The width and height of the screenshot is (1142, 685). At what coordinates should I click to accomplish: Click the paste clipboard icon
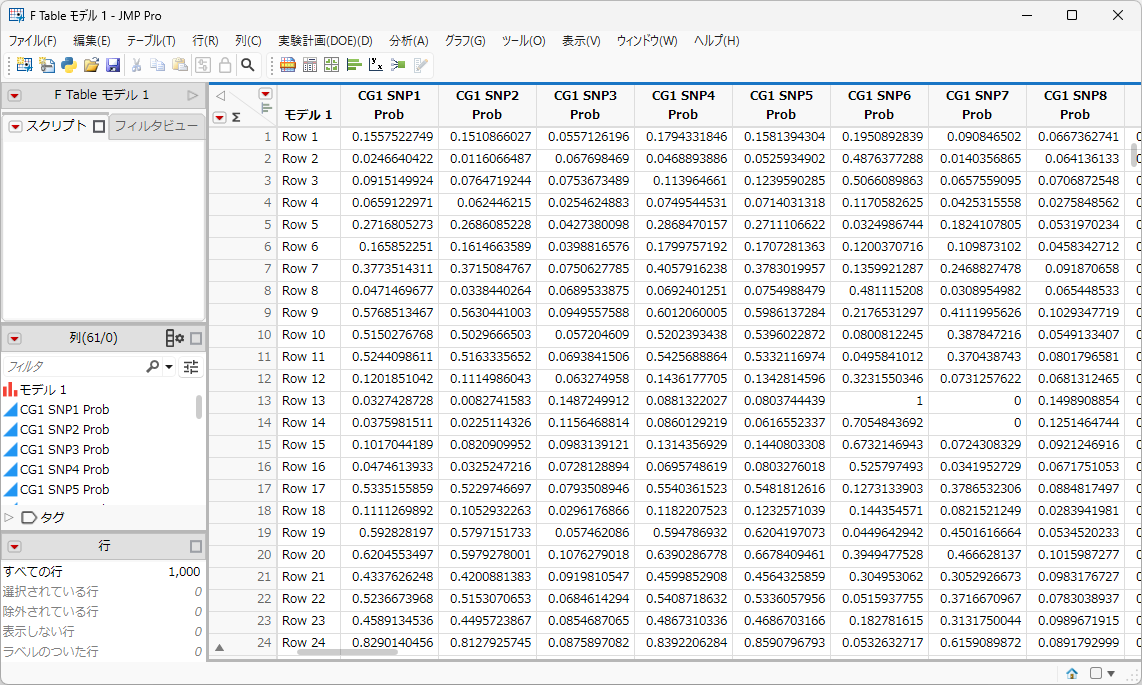click(180, 66)
